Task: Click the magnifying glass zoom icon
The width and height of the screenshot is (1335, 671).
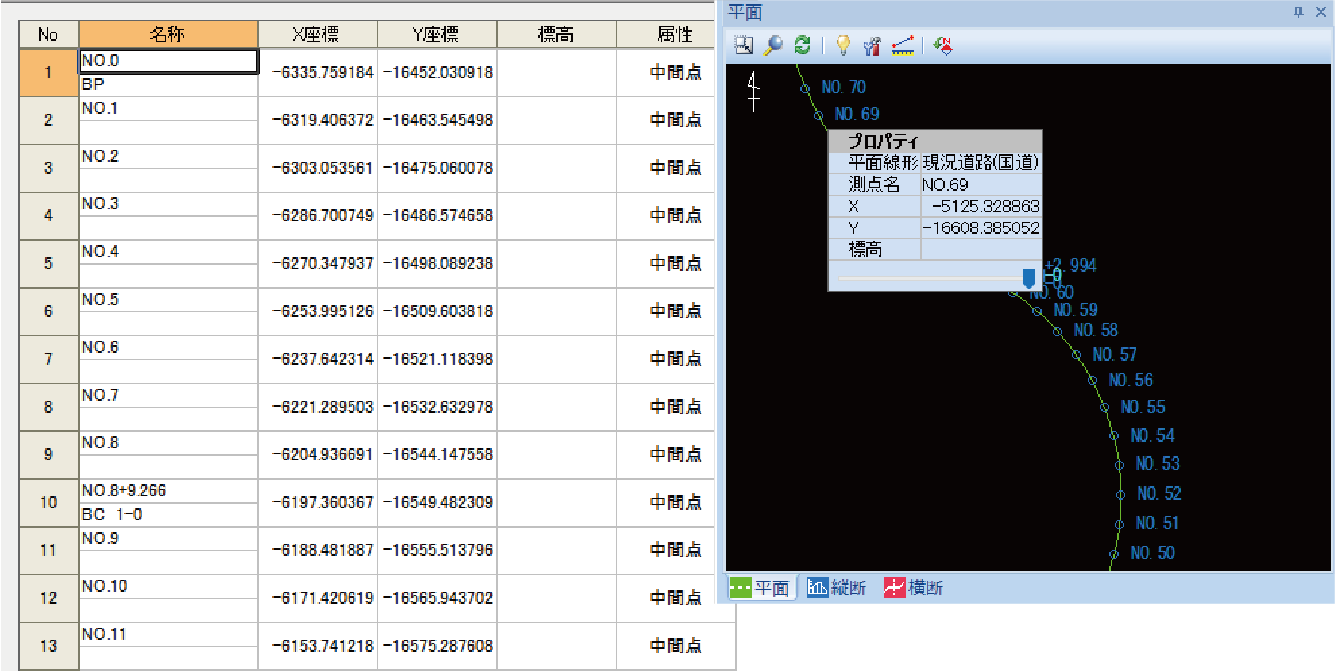Action: 772,45
